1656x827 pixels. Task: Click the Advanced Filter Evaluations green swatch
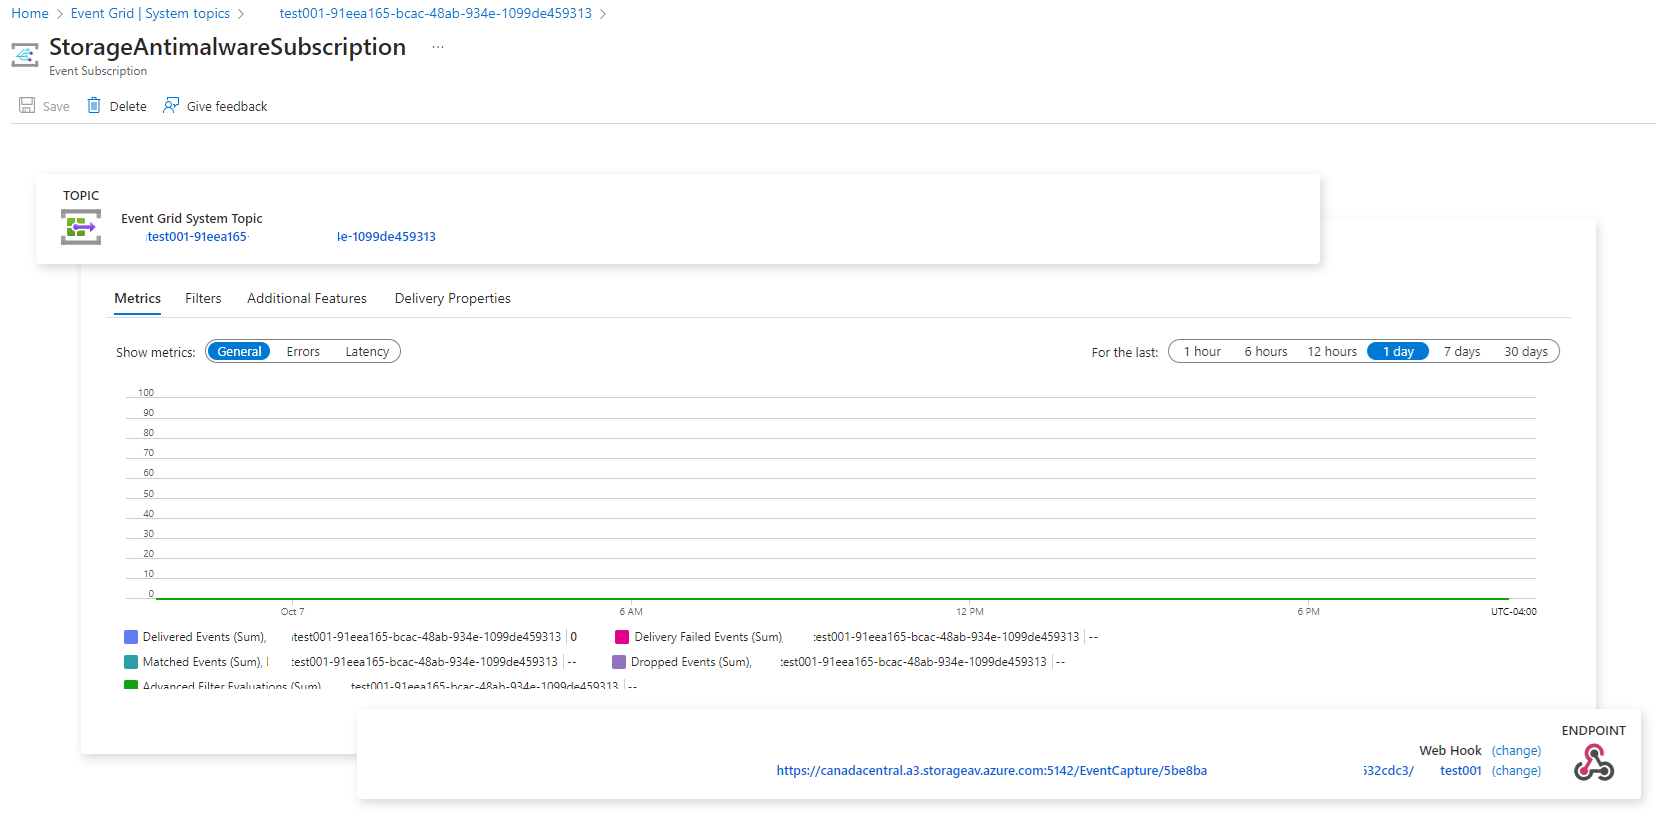[131, 685]
